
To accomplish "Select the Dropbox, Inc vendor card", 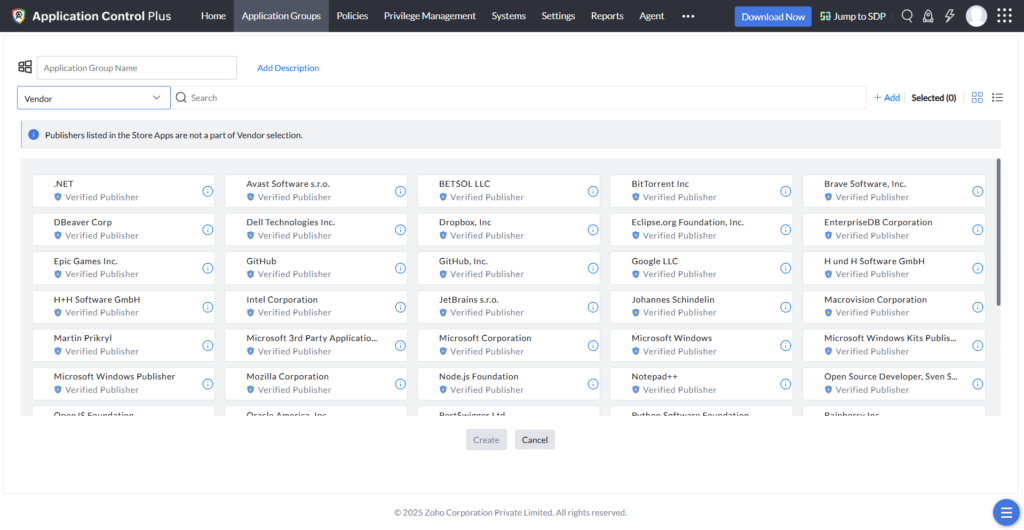I will tap(509, 229).
